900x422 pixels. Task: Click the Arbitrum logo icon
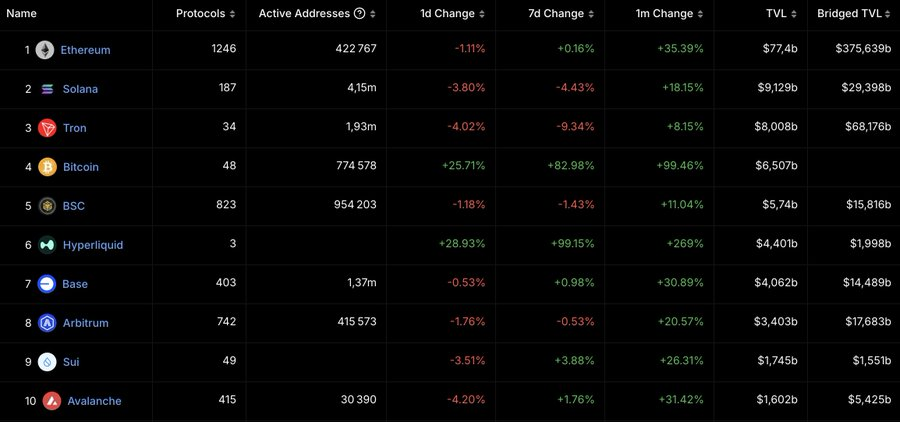click(x=47, y=323)
